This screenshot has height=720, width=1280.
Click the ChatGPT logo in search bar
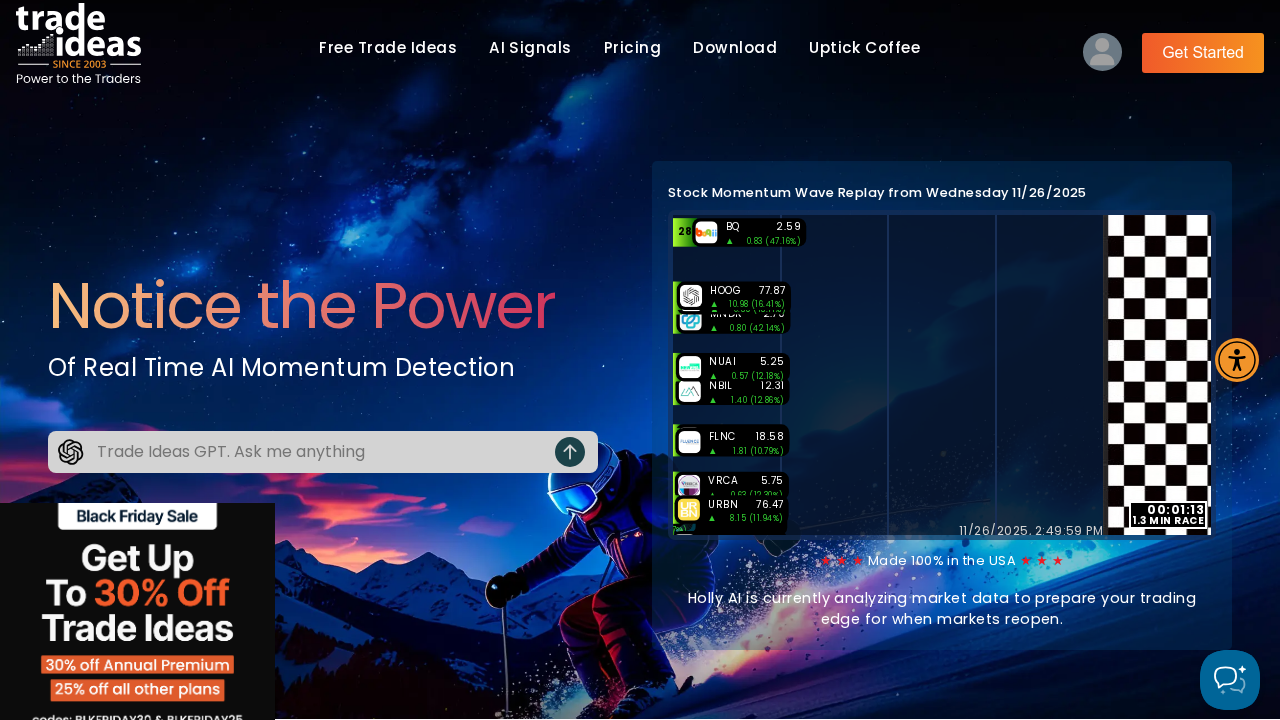[71, 452]
